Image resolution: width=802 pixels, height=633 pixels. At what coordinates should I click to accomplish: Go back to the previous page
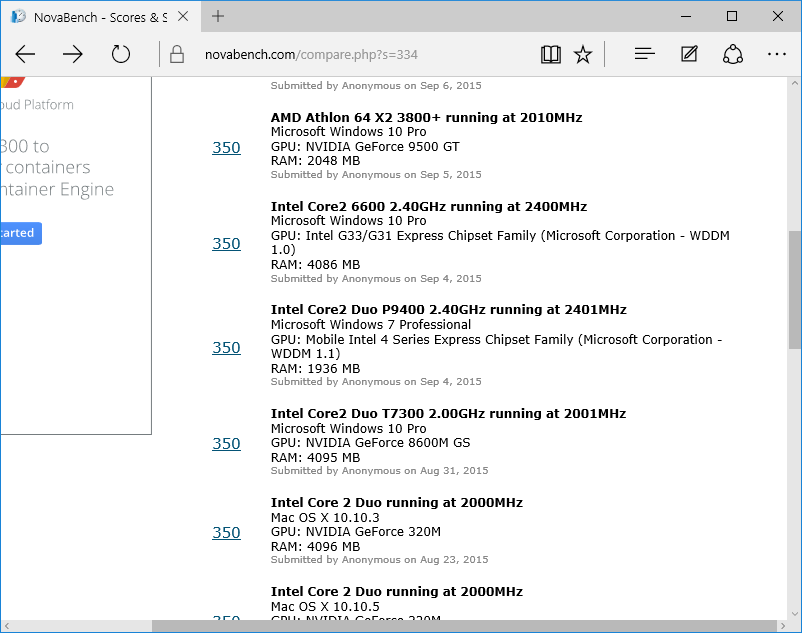(x=25, y=54)
